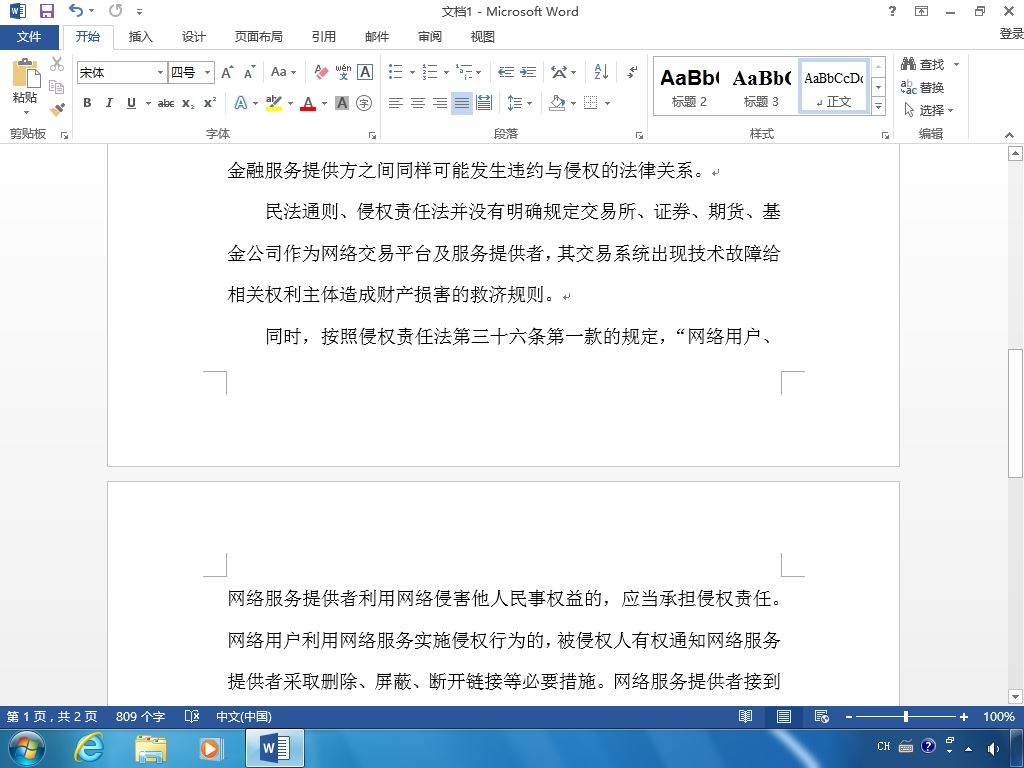
Task: Open the phonetic guide (wén) tool
Action: (x=343, y=72)
